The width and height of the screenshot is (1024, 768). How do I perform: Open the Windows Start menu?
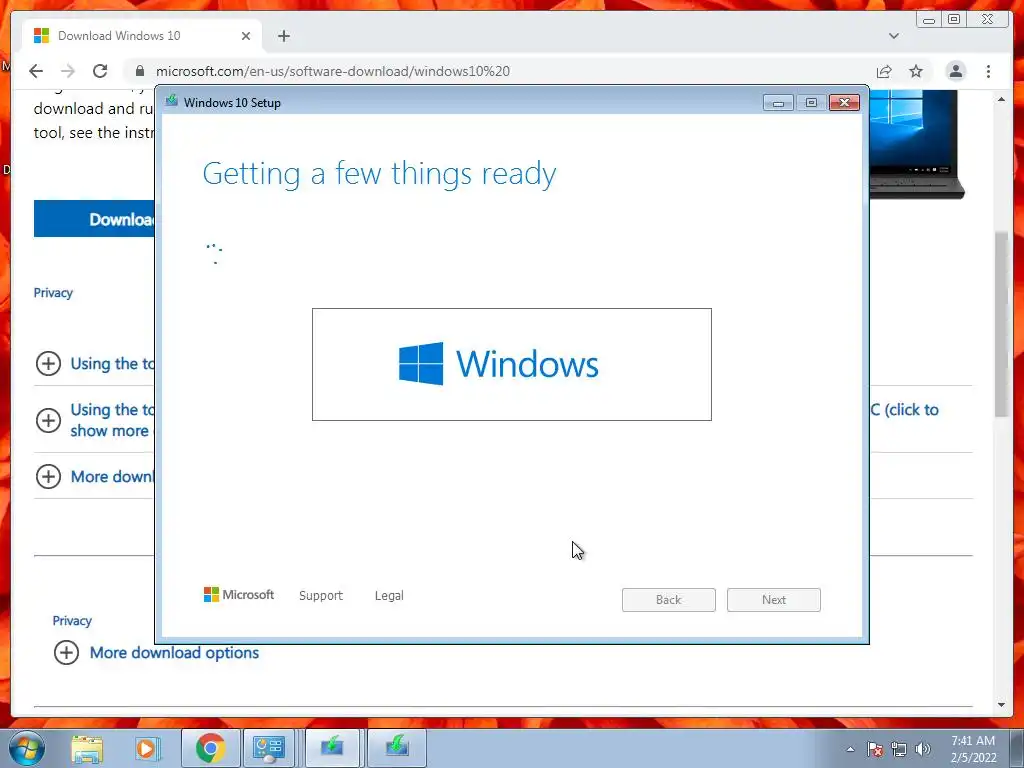[x=27, y=748]
